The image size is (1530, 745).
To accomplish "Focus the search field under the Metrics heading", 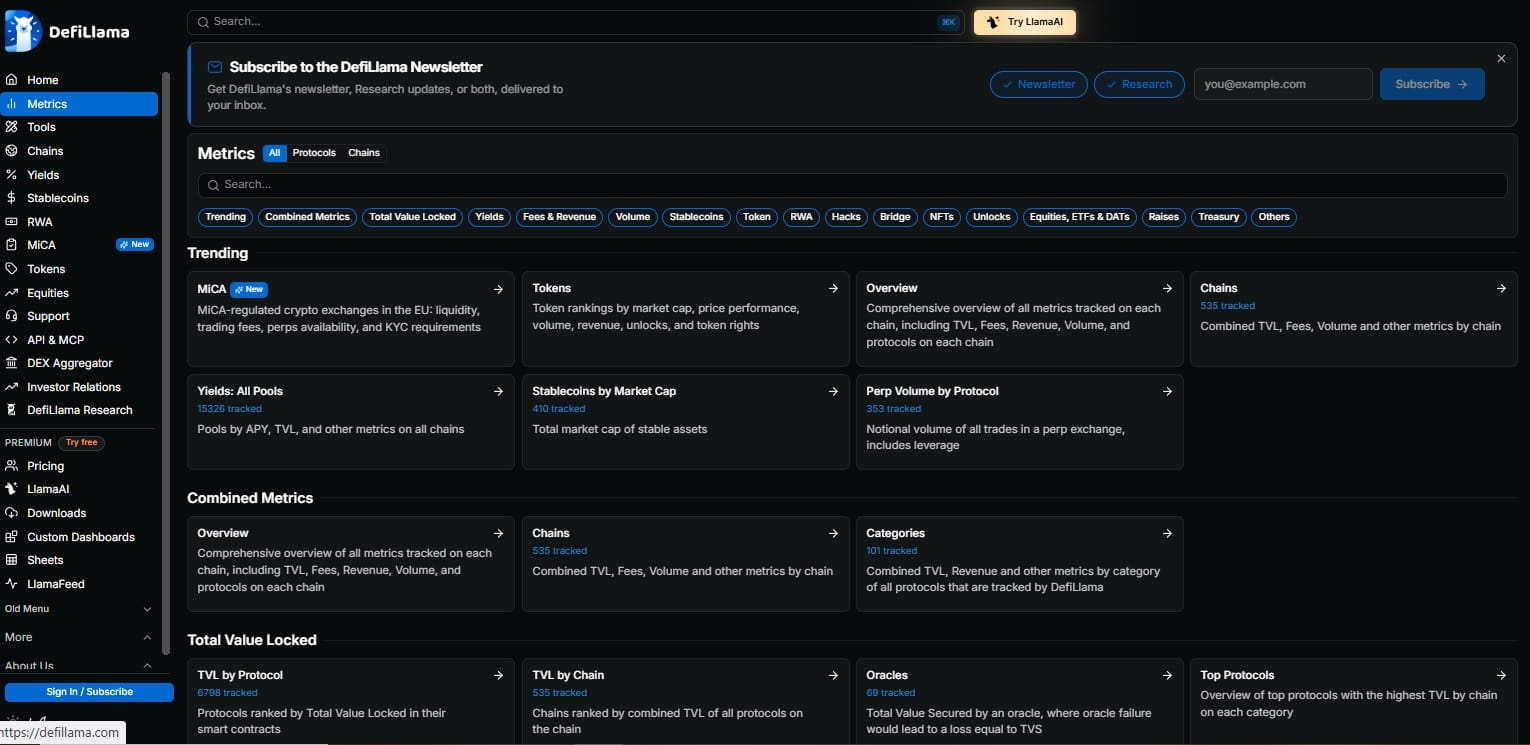I will pos(852,185).
